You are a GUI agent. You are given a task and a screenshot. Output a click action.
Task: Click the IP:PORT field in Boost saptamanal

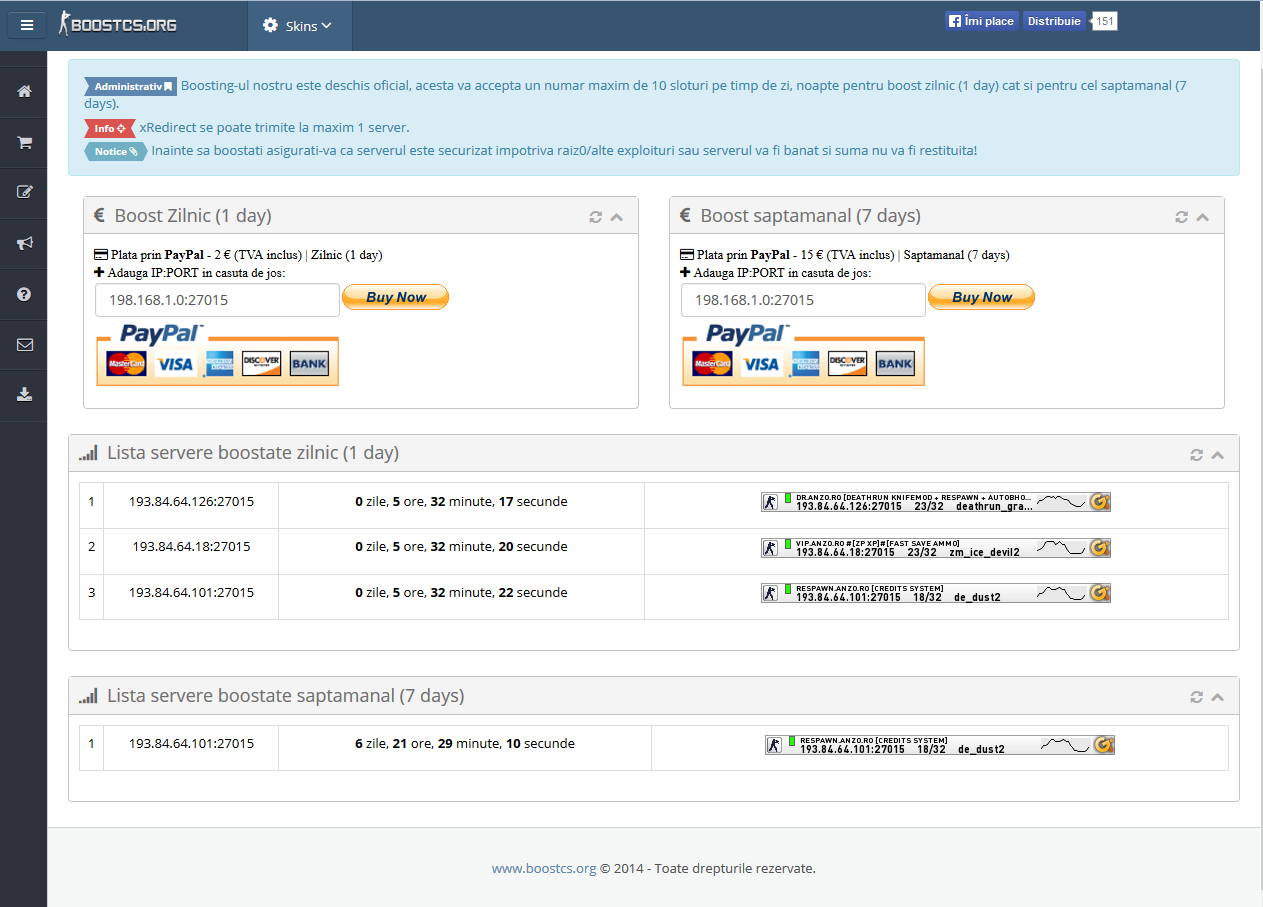803,300
